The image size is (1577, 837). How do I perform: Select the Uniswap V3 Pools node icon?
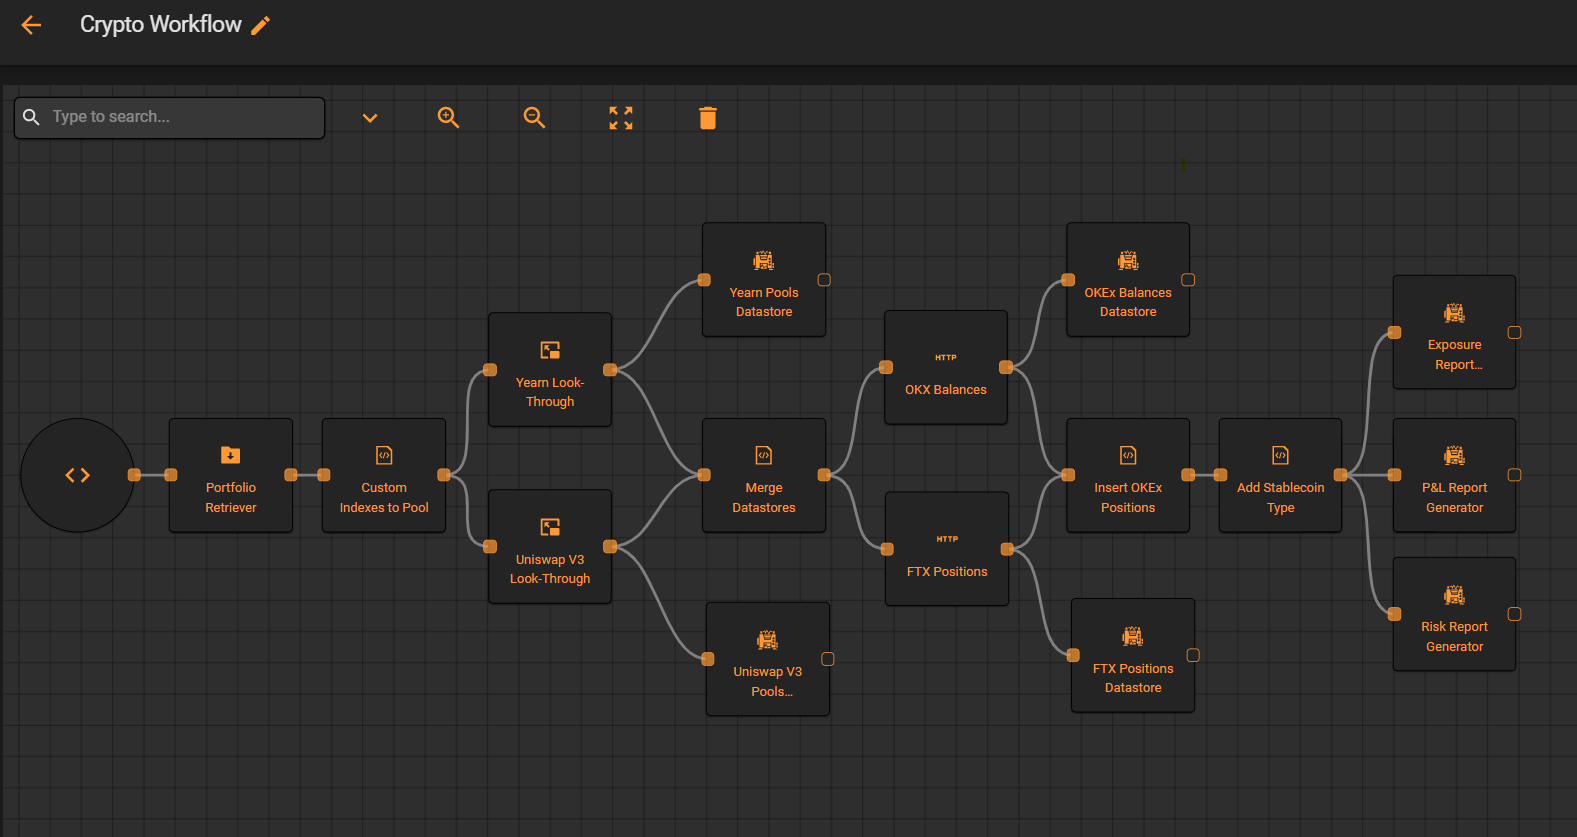pyautogui.click(x=768, y=640)
